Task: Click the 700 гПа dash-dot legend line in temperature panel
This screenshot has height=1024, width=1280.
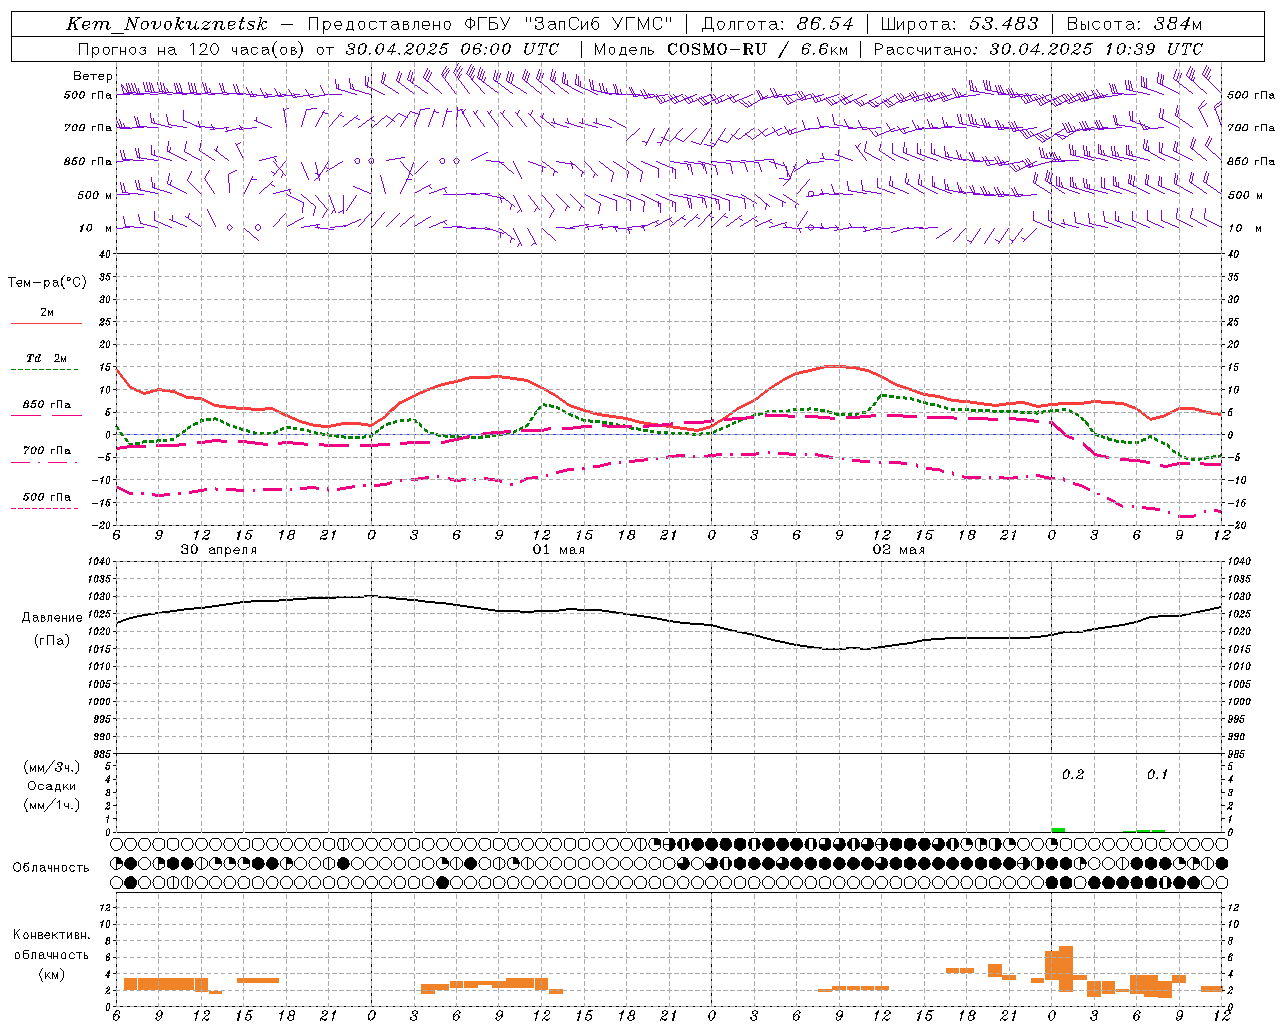Action: coord(44,464)
